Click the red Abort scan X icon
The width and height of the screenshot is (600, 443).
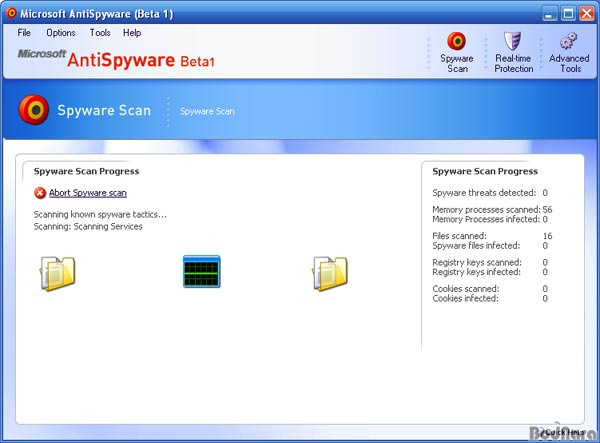click(40, 193)
